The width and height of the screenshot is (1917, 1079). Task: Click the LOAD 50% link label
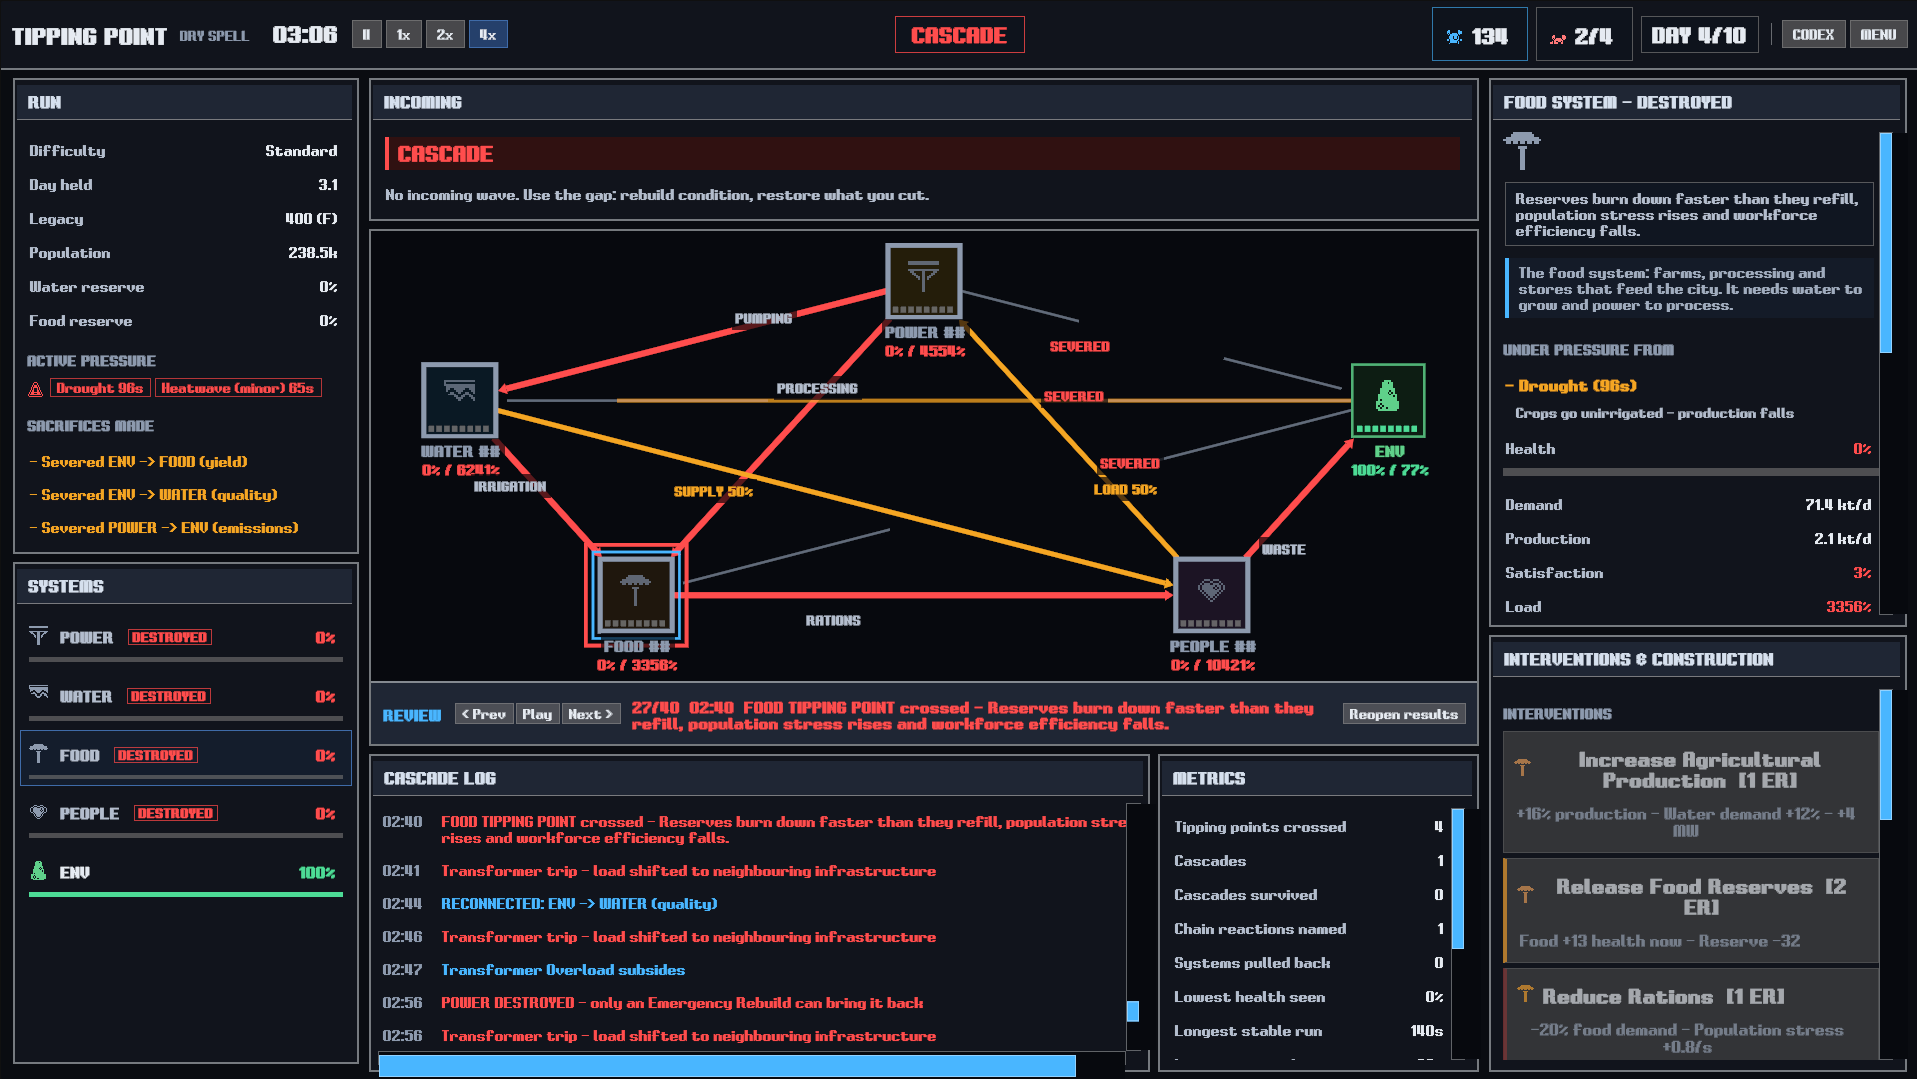1125,489
